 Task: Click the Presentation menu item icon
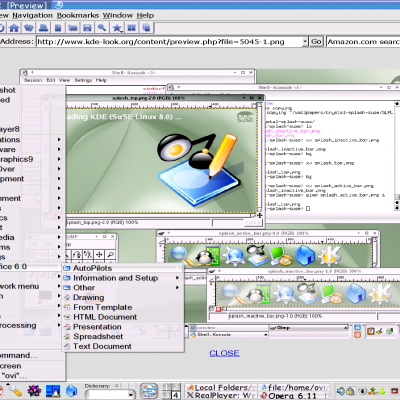coord(67,327)
